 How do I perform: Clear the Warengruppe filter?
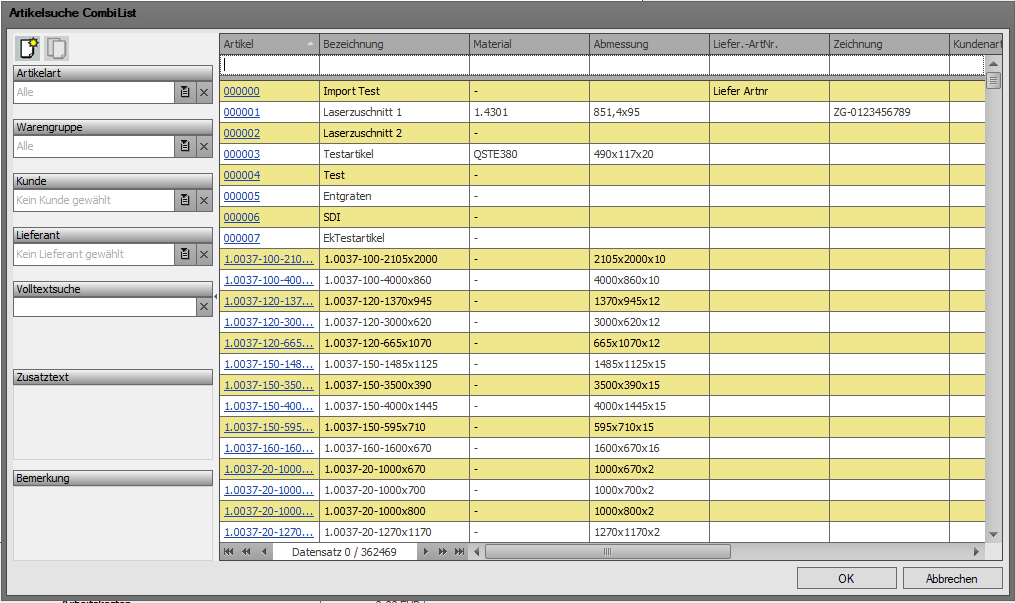(x=204, y=146)
